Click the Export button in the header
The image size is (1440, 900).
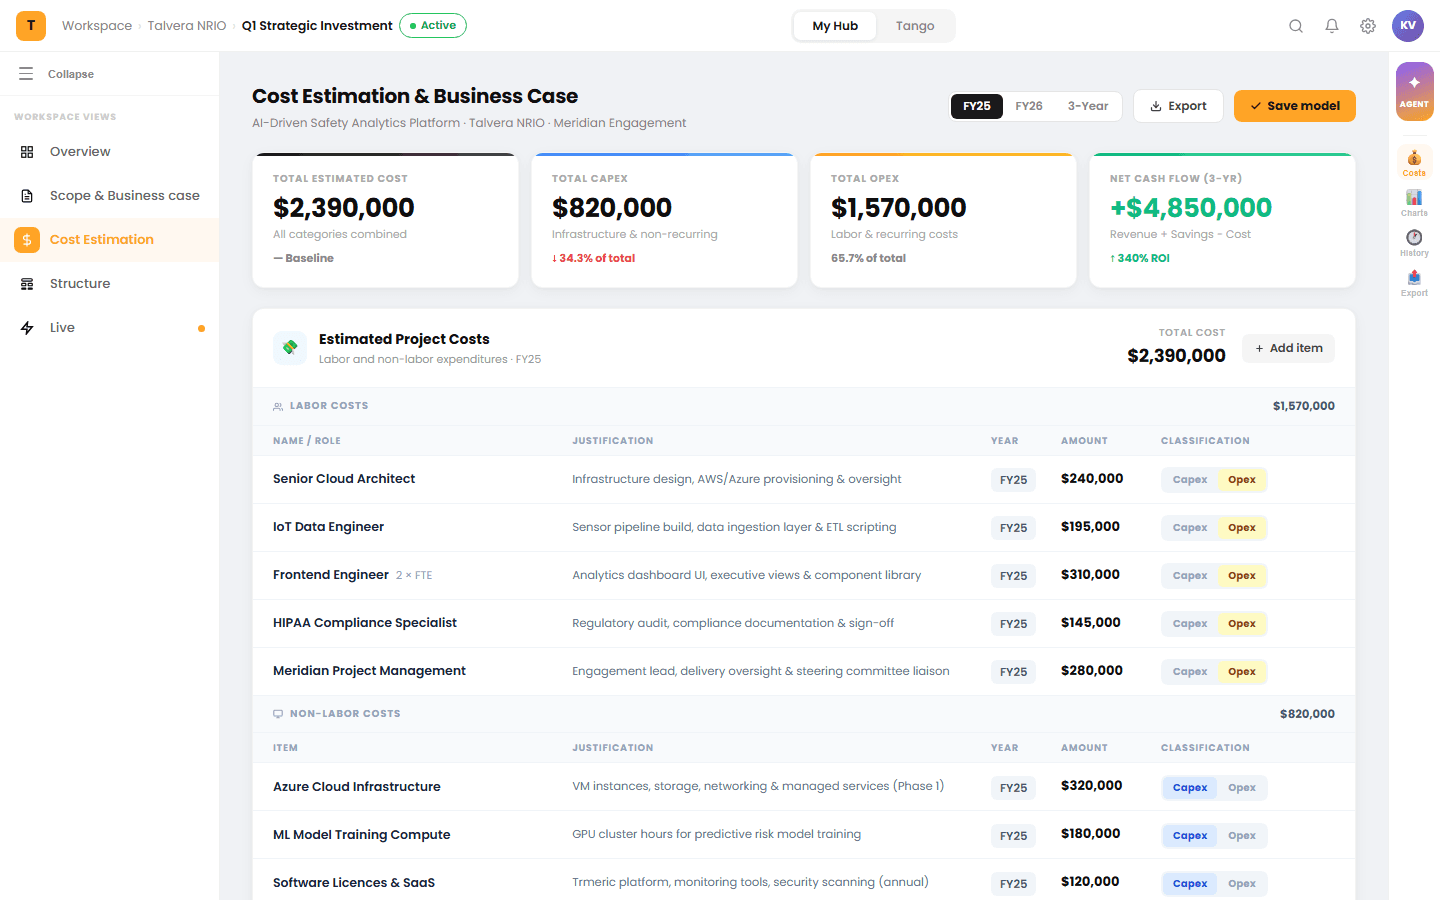click(x=1178, y=106)
